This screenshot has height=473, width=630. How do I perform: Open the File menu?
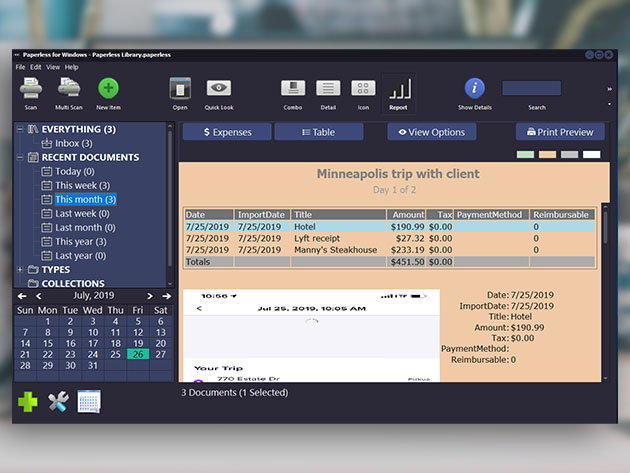click(20, 67)
